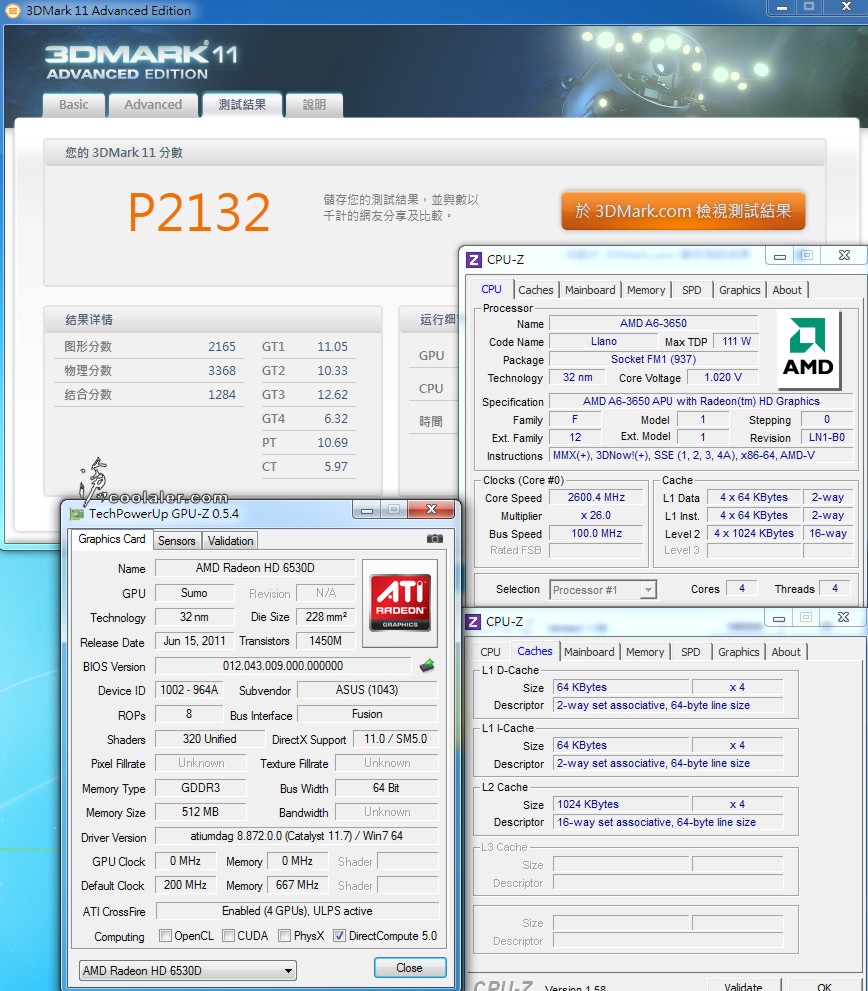Open SPD tab in upper CPU-Z window

click(x=692, y=290)
